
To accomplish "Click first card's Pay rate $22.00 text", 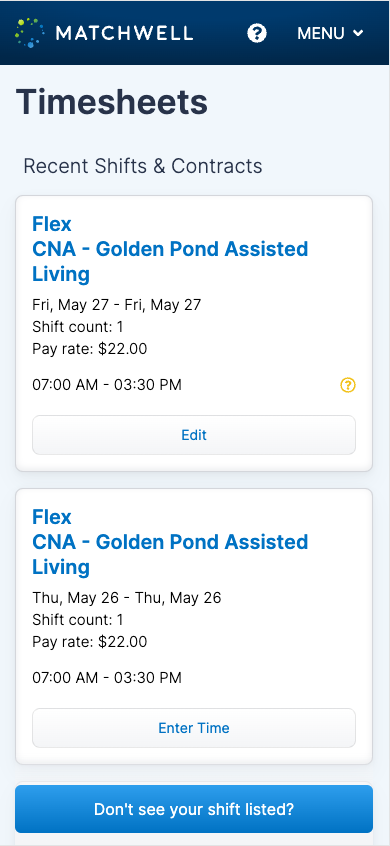I will [x=90, y=349].
